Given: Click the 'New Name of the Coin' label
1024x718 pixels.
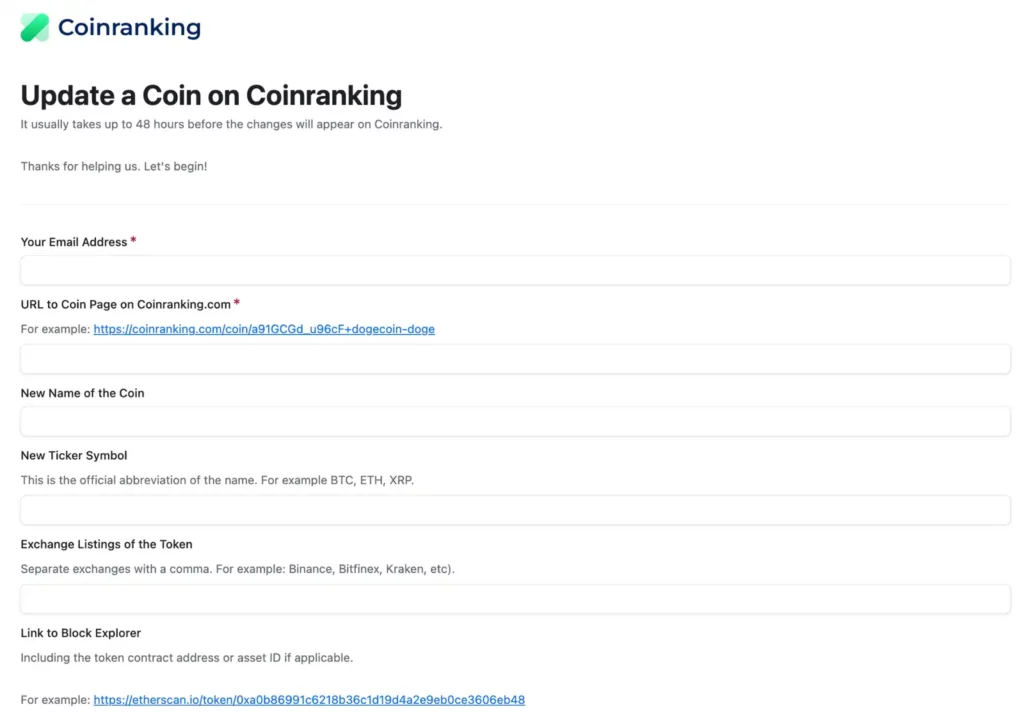Looking at the screenshot, I should coord(82,393).
